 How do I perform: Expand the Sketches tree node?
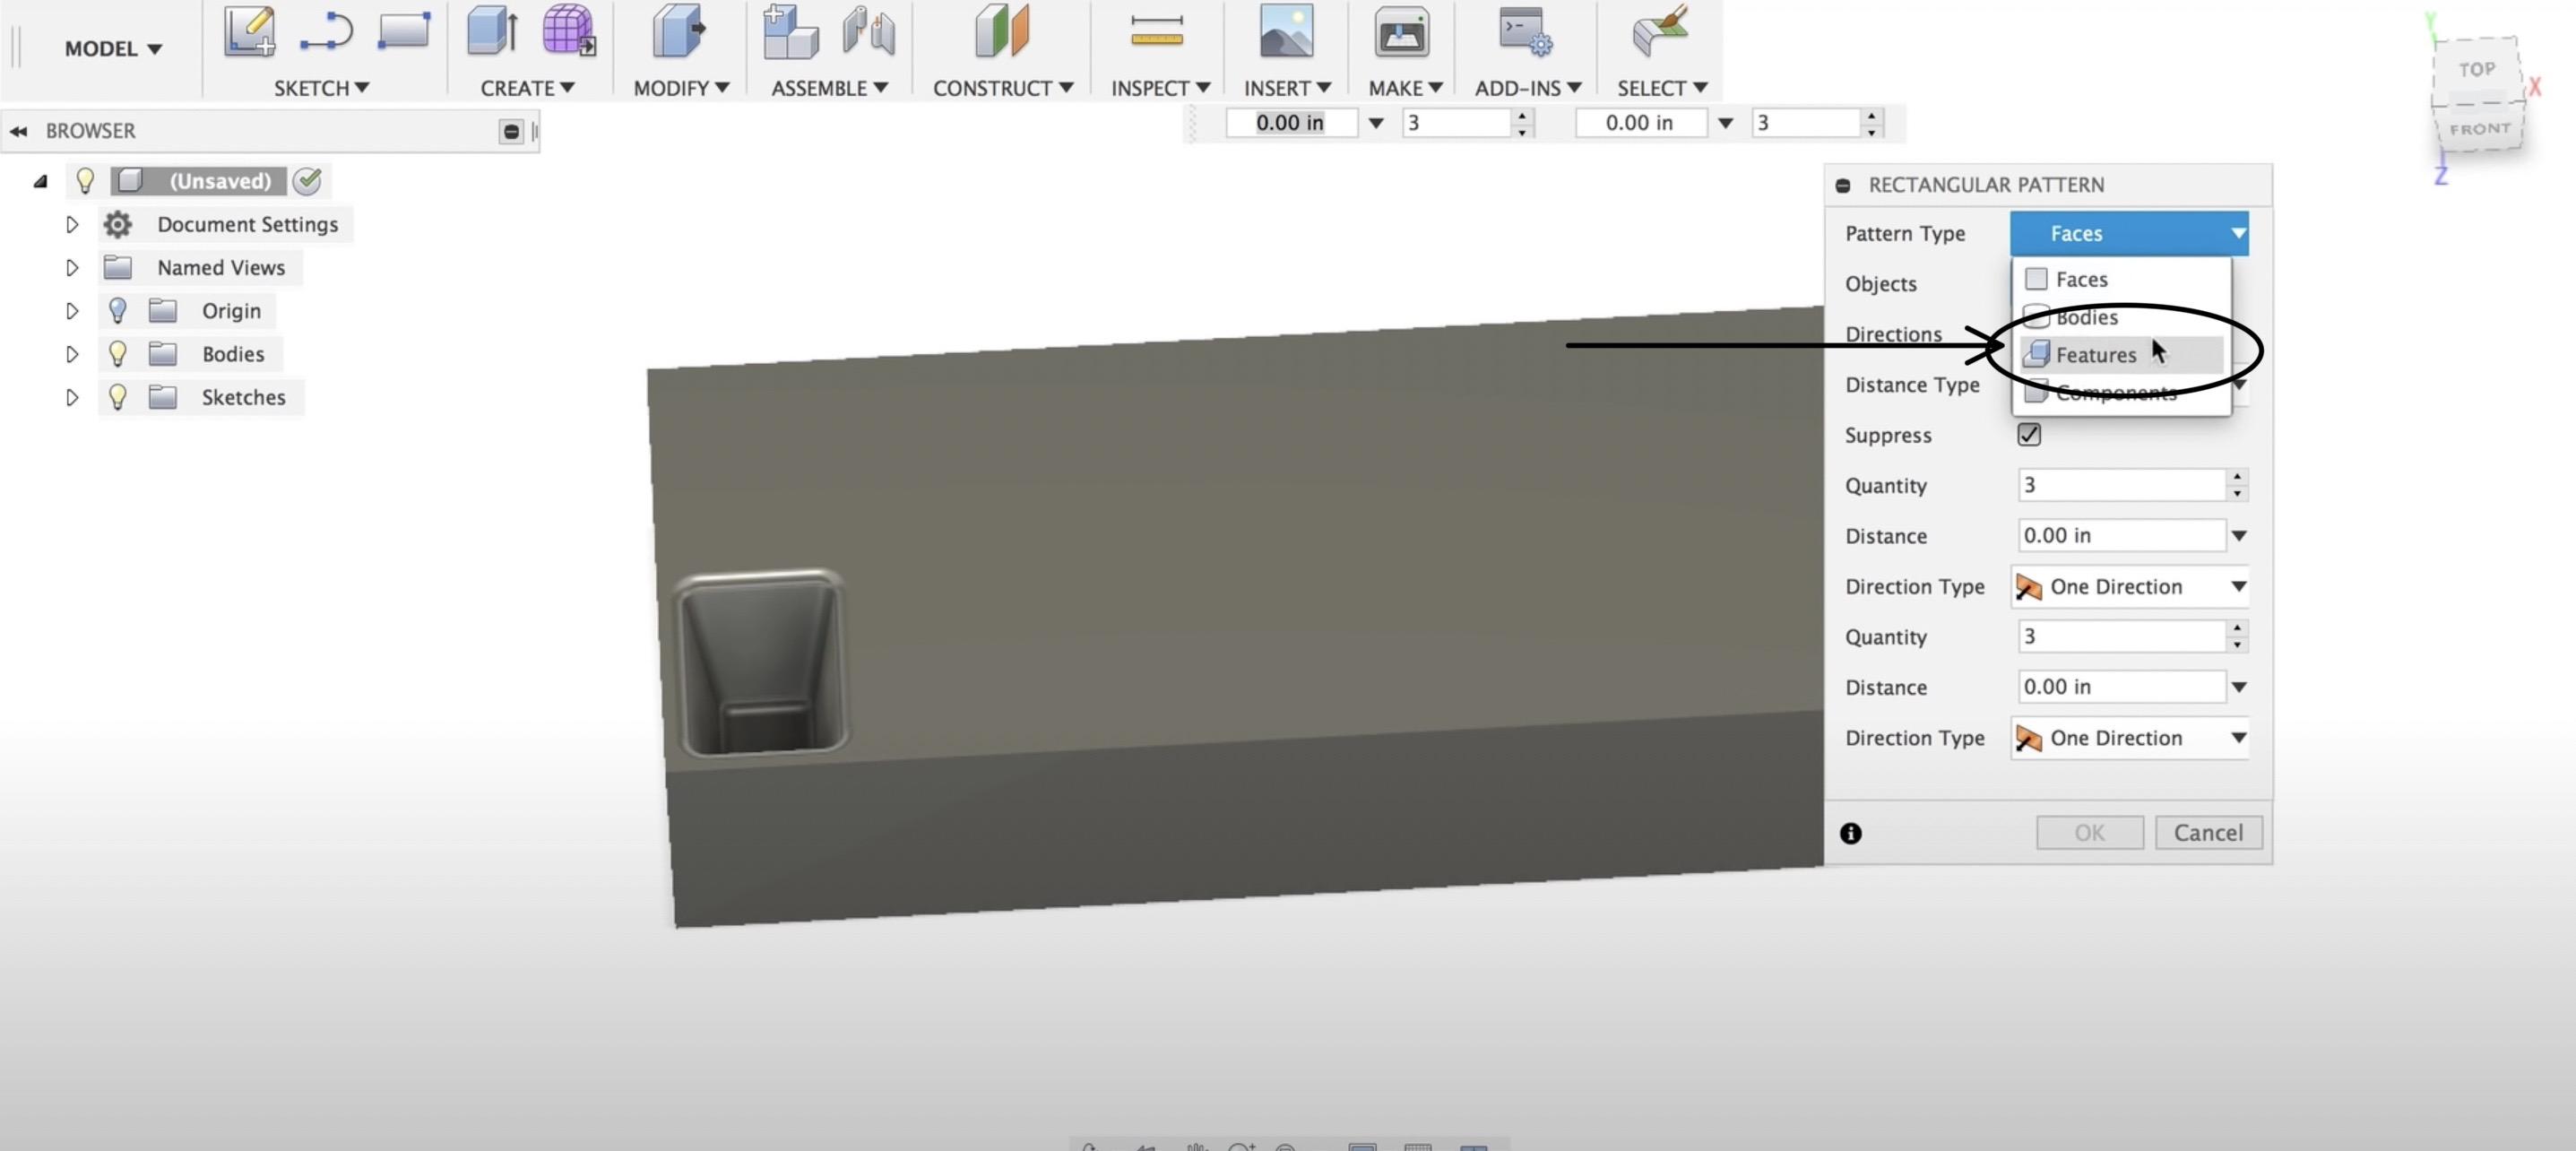click(72, 397)
